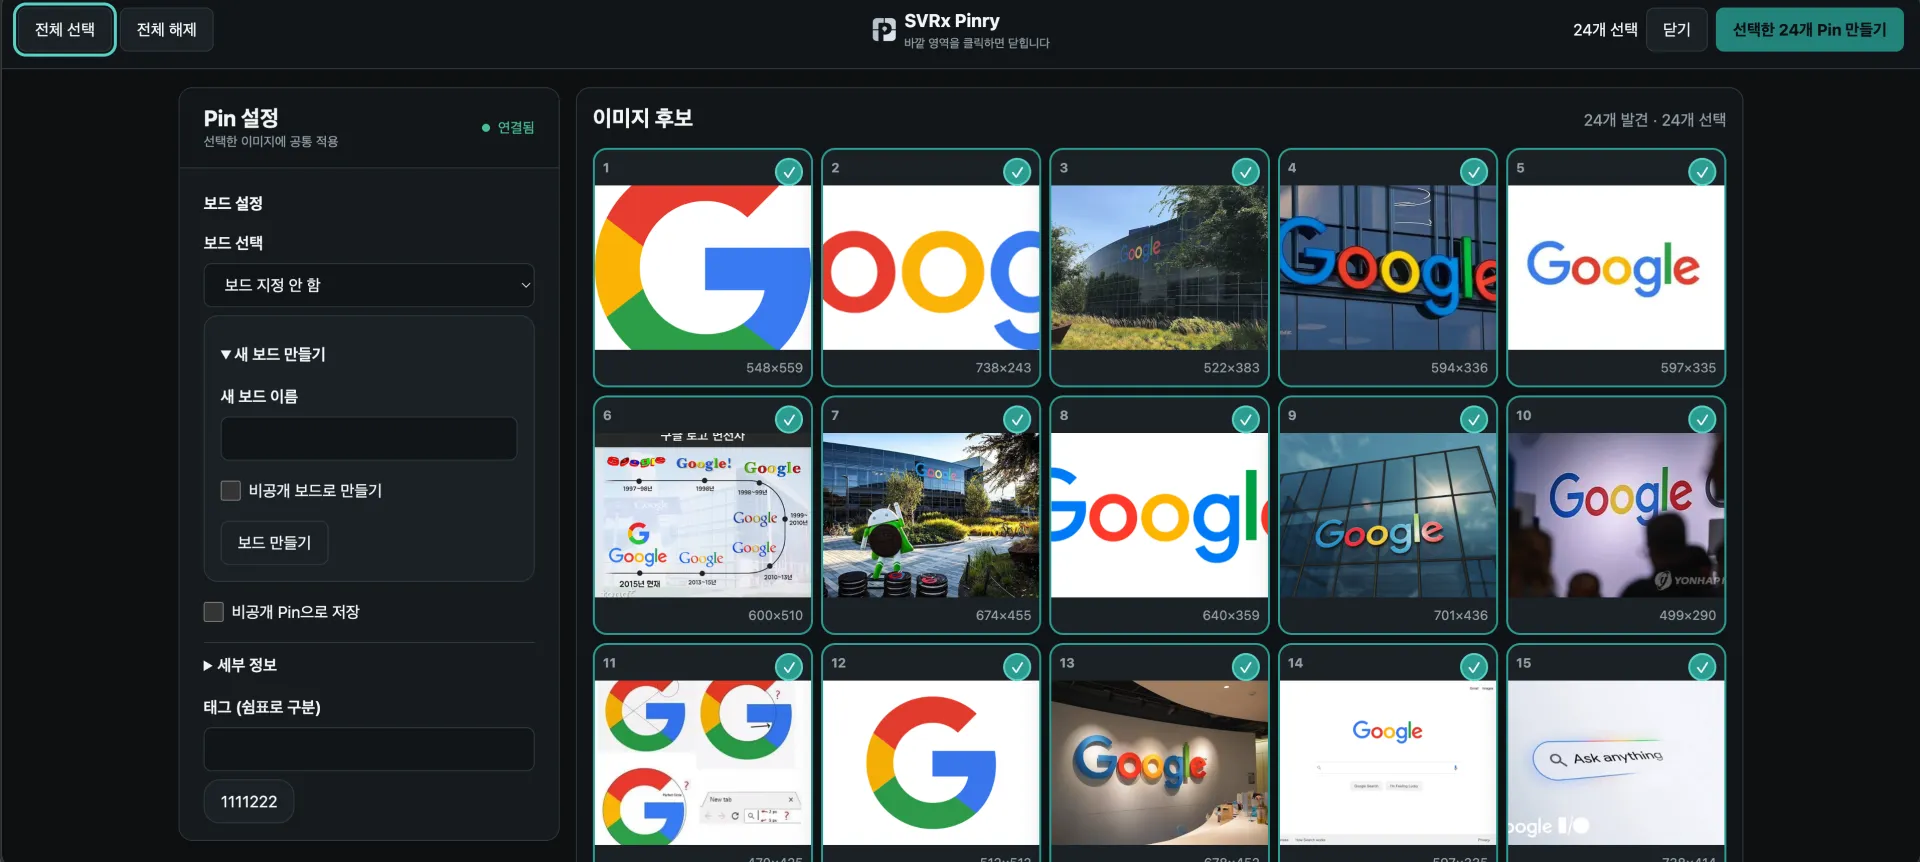
Task: Close the panel with 닫기
Action: click(1677, 30)
